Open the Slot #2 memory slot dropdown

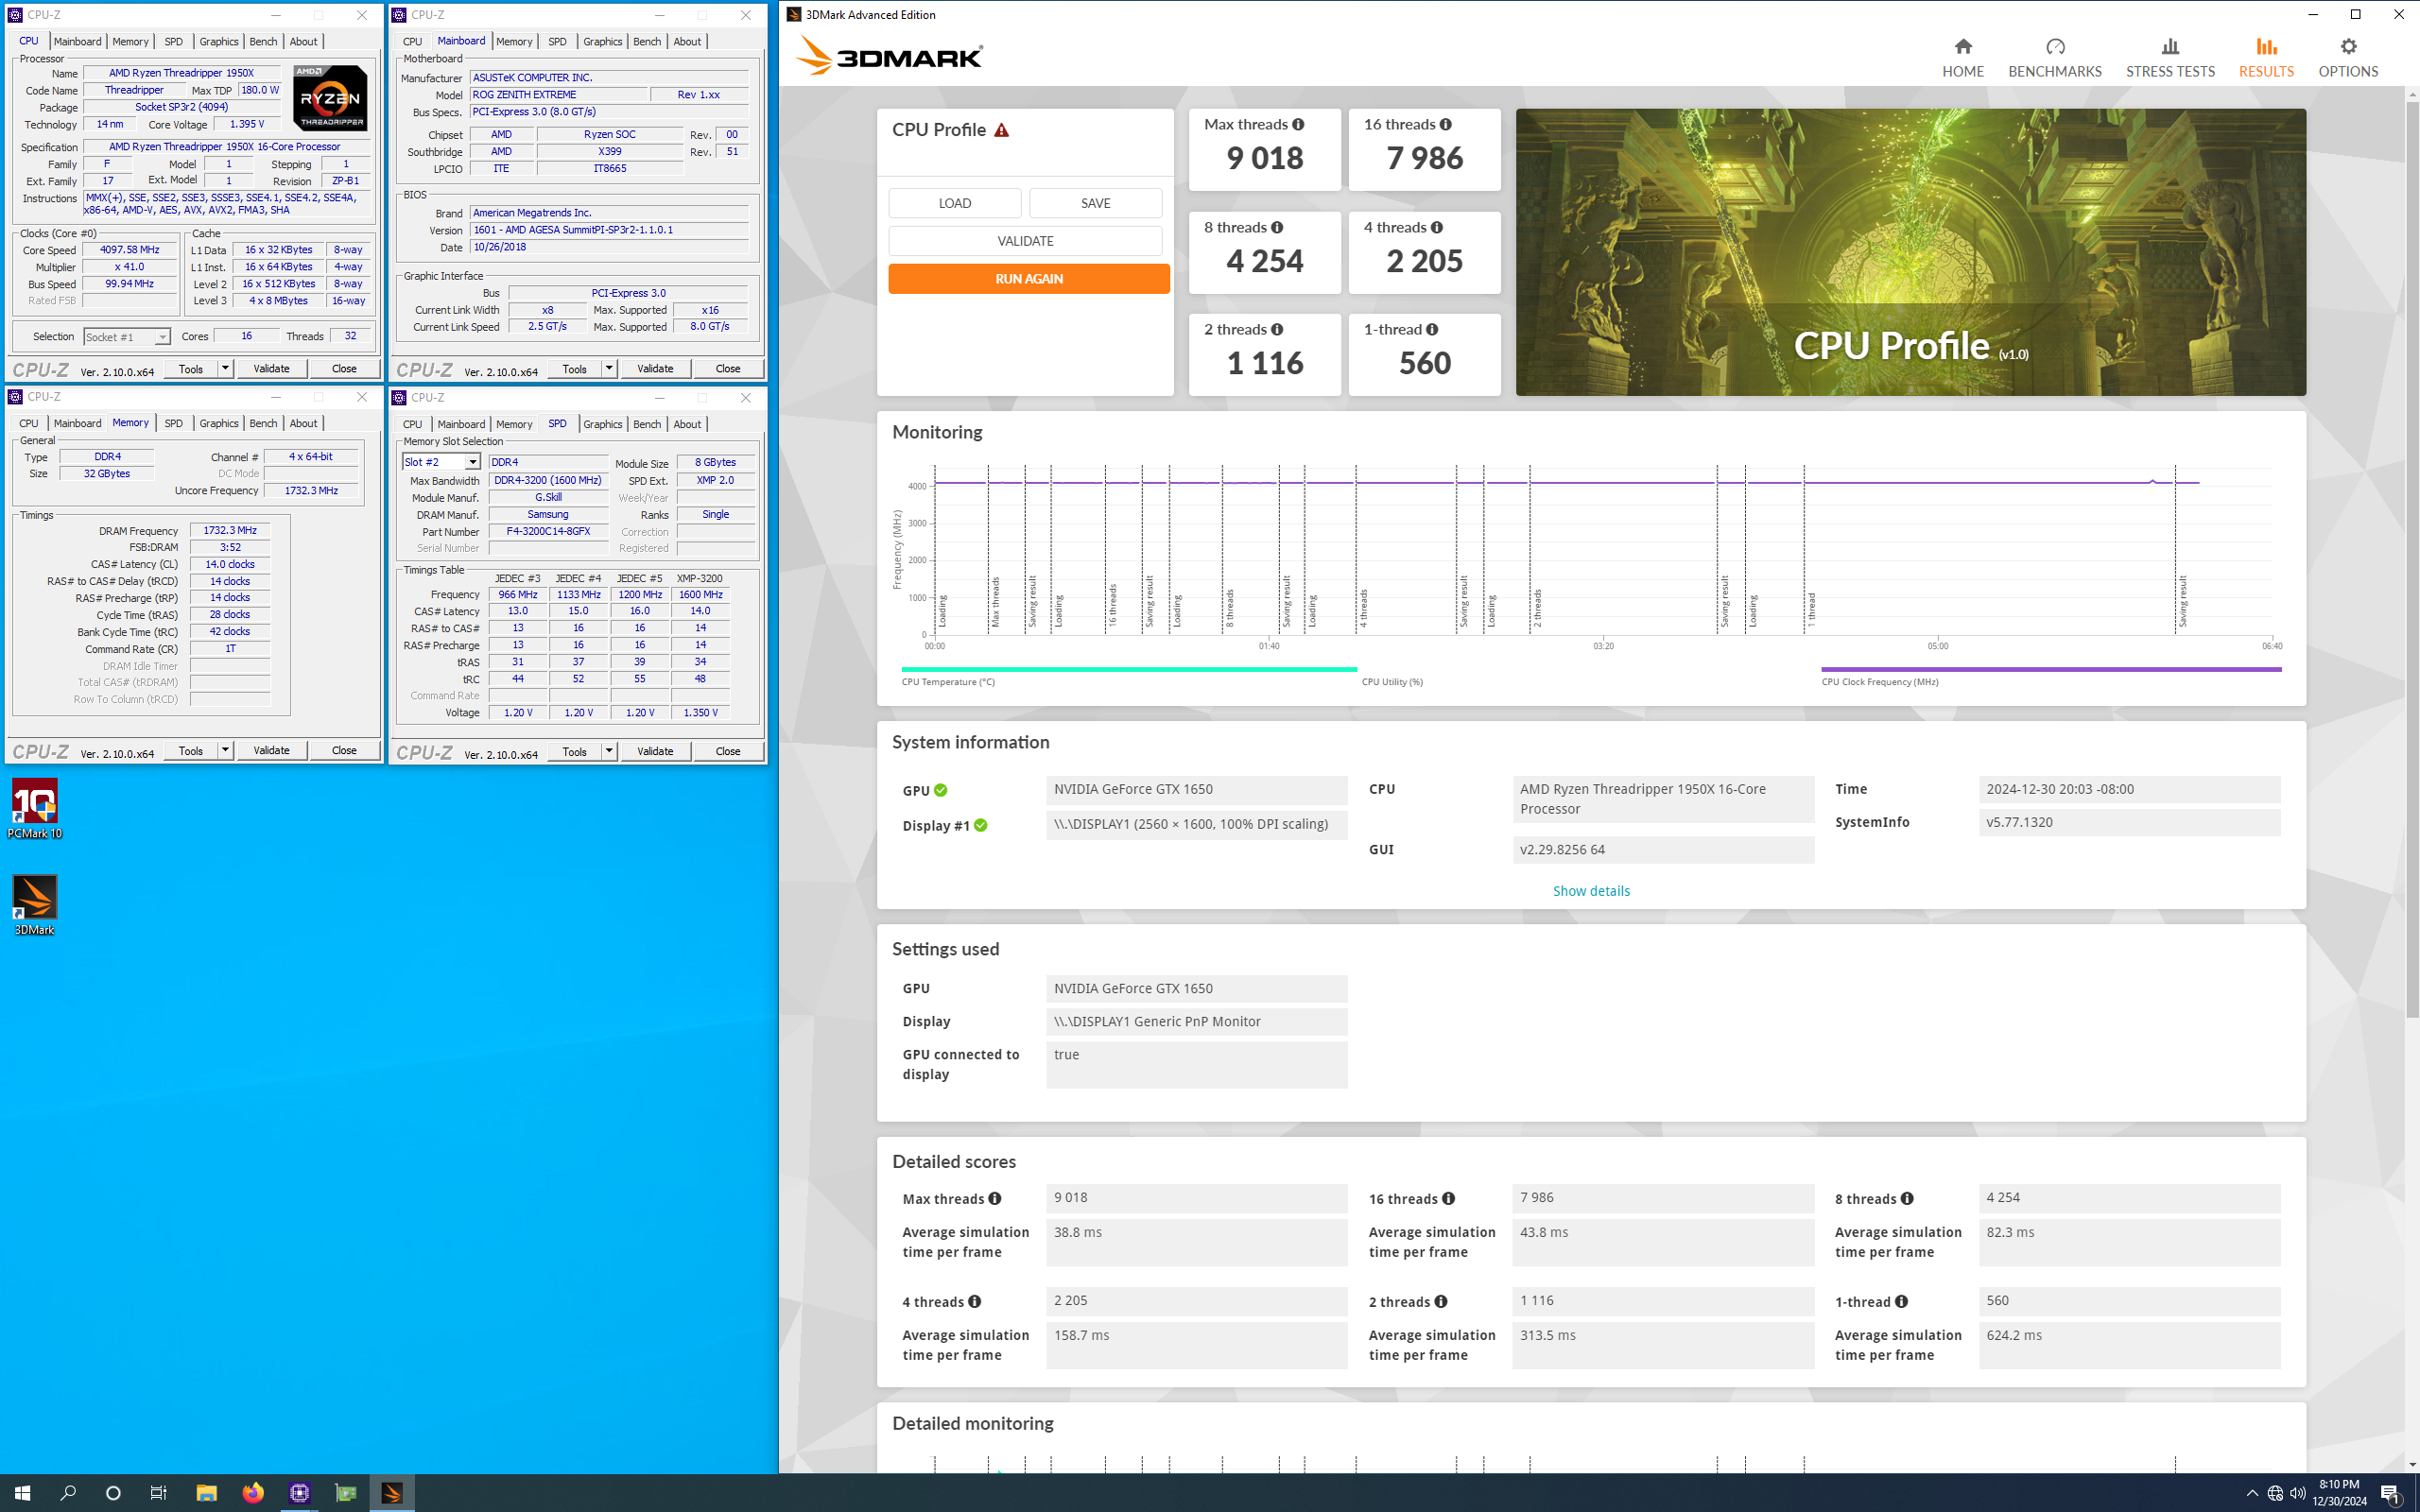point(441,462)
